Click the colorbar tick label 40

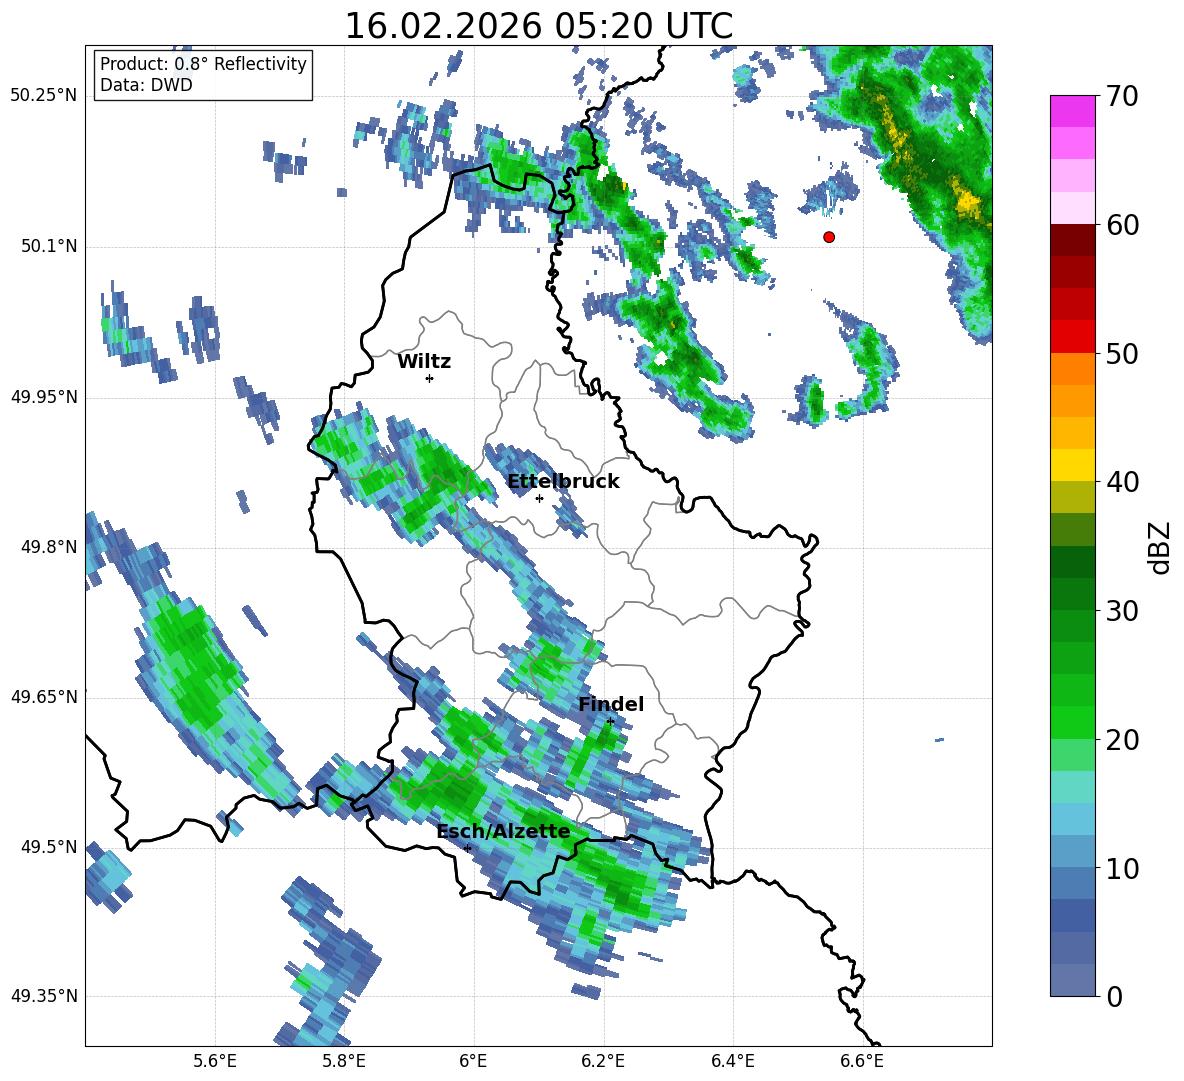click(x=1122, y=482)
